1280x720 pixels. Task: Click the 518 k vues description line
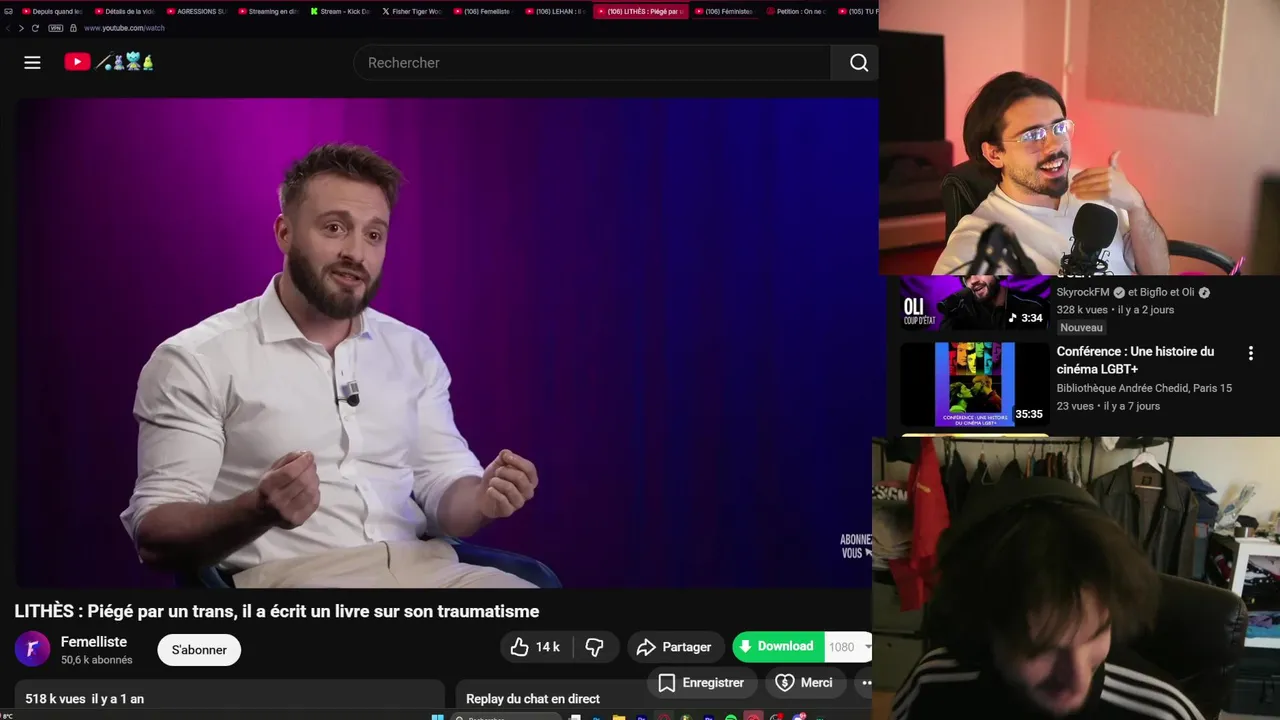(x=85, y=699)
